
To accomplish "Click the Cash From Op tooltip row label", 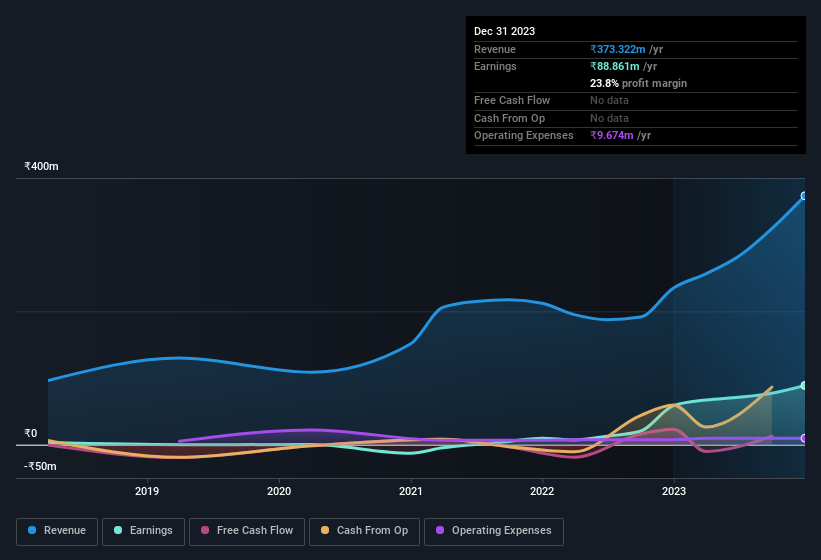I will [509, 118].
